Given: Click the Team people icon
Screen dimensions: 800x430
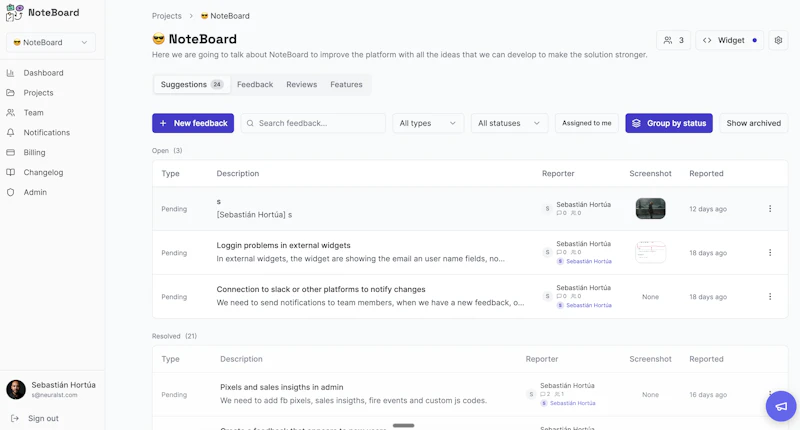Looking at the screenshot, I should 10,113.
